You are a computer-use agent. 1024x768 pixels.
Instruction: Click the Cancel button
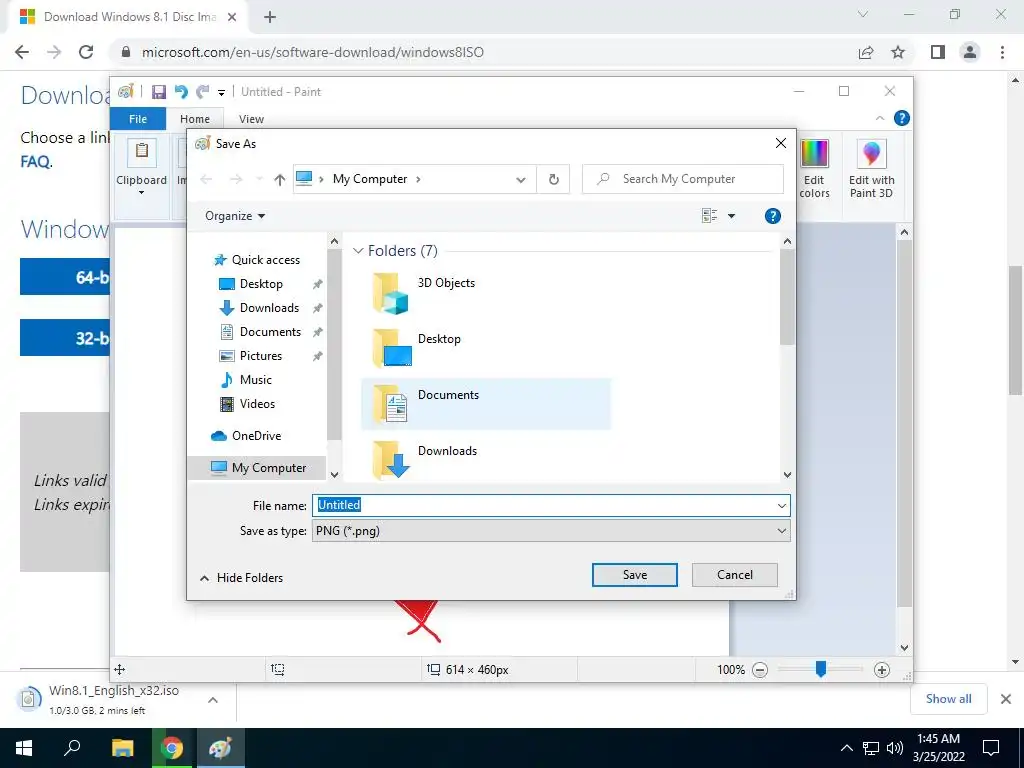(735, 575)
